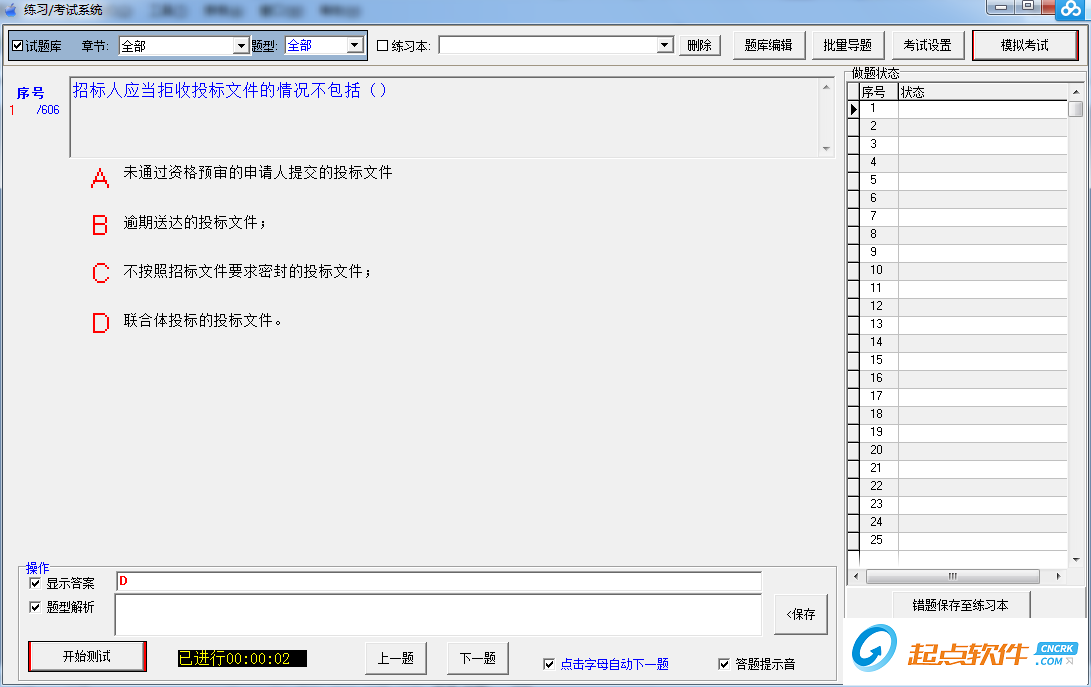Click the 开始测试 button
The image size is (1091, 687).
86,657
